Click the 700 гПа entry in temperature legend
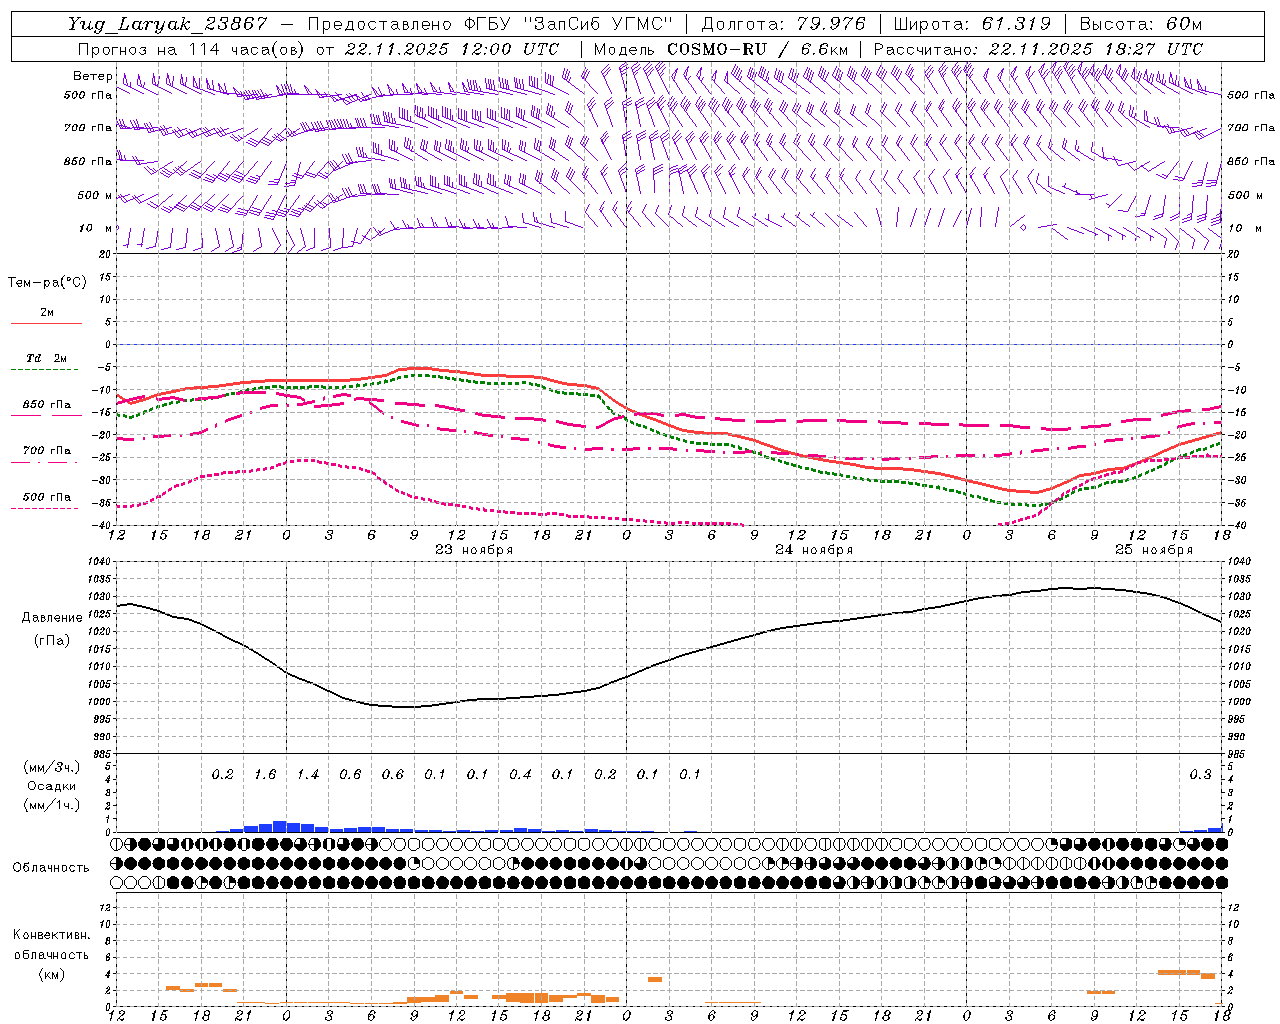The width and height of the screenshot is (1280, 1024). 47,451
